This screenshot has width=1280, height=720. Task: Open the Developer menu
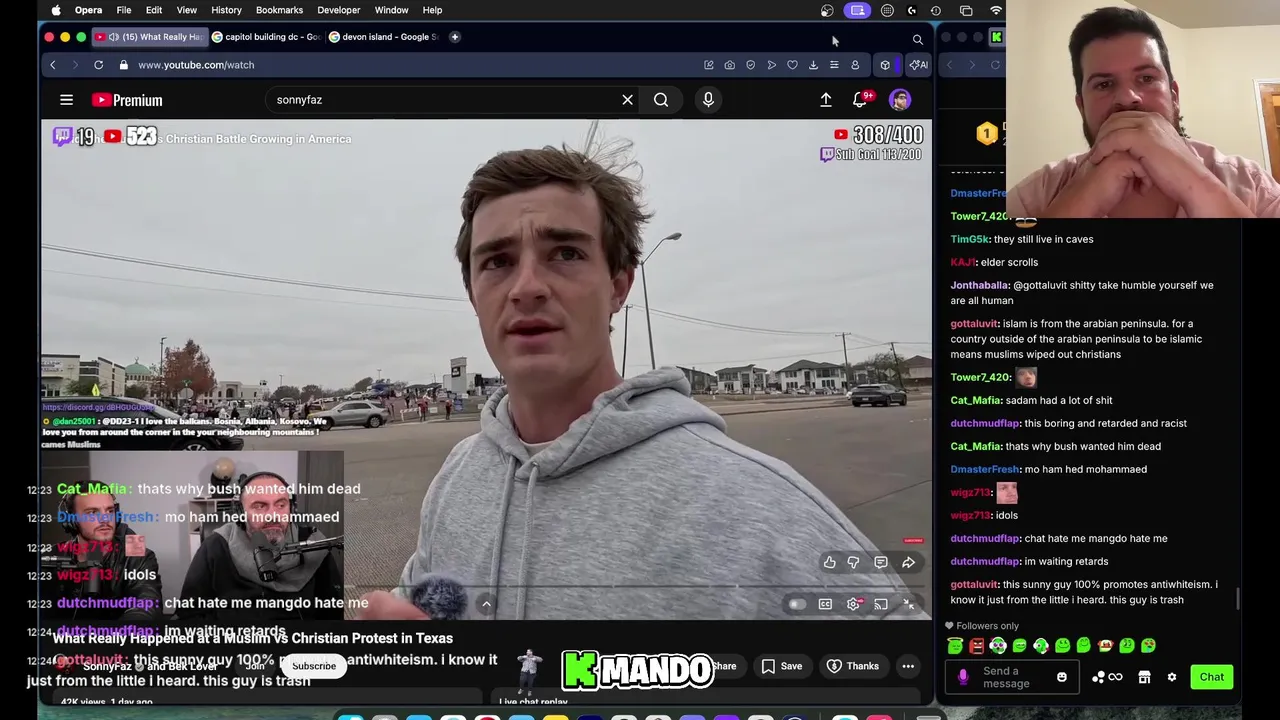[x=338, y=10]
